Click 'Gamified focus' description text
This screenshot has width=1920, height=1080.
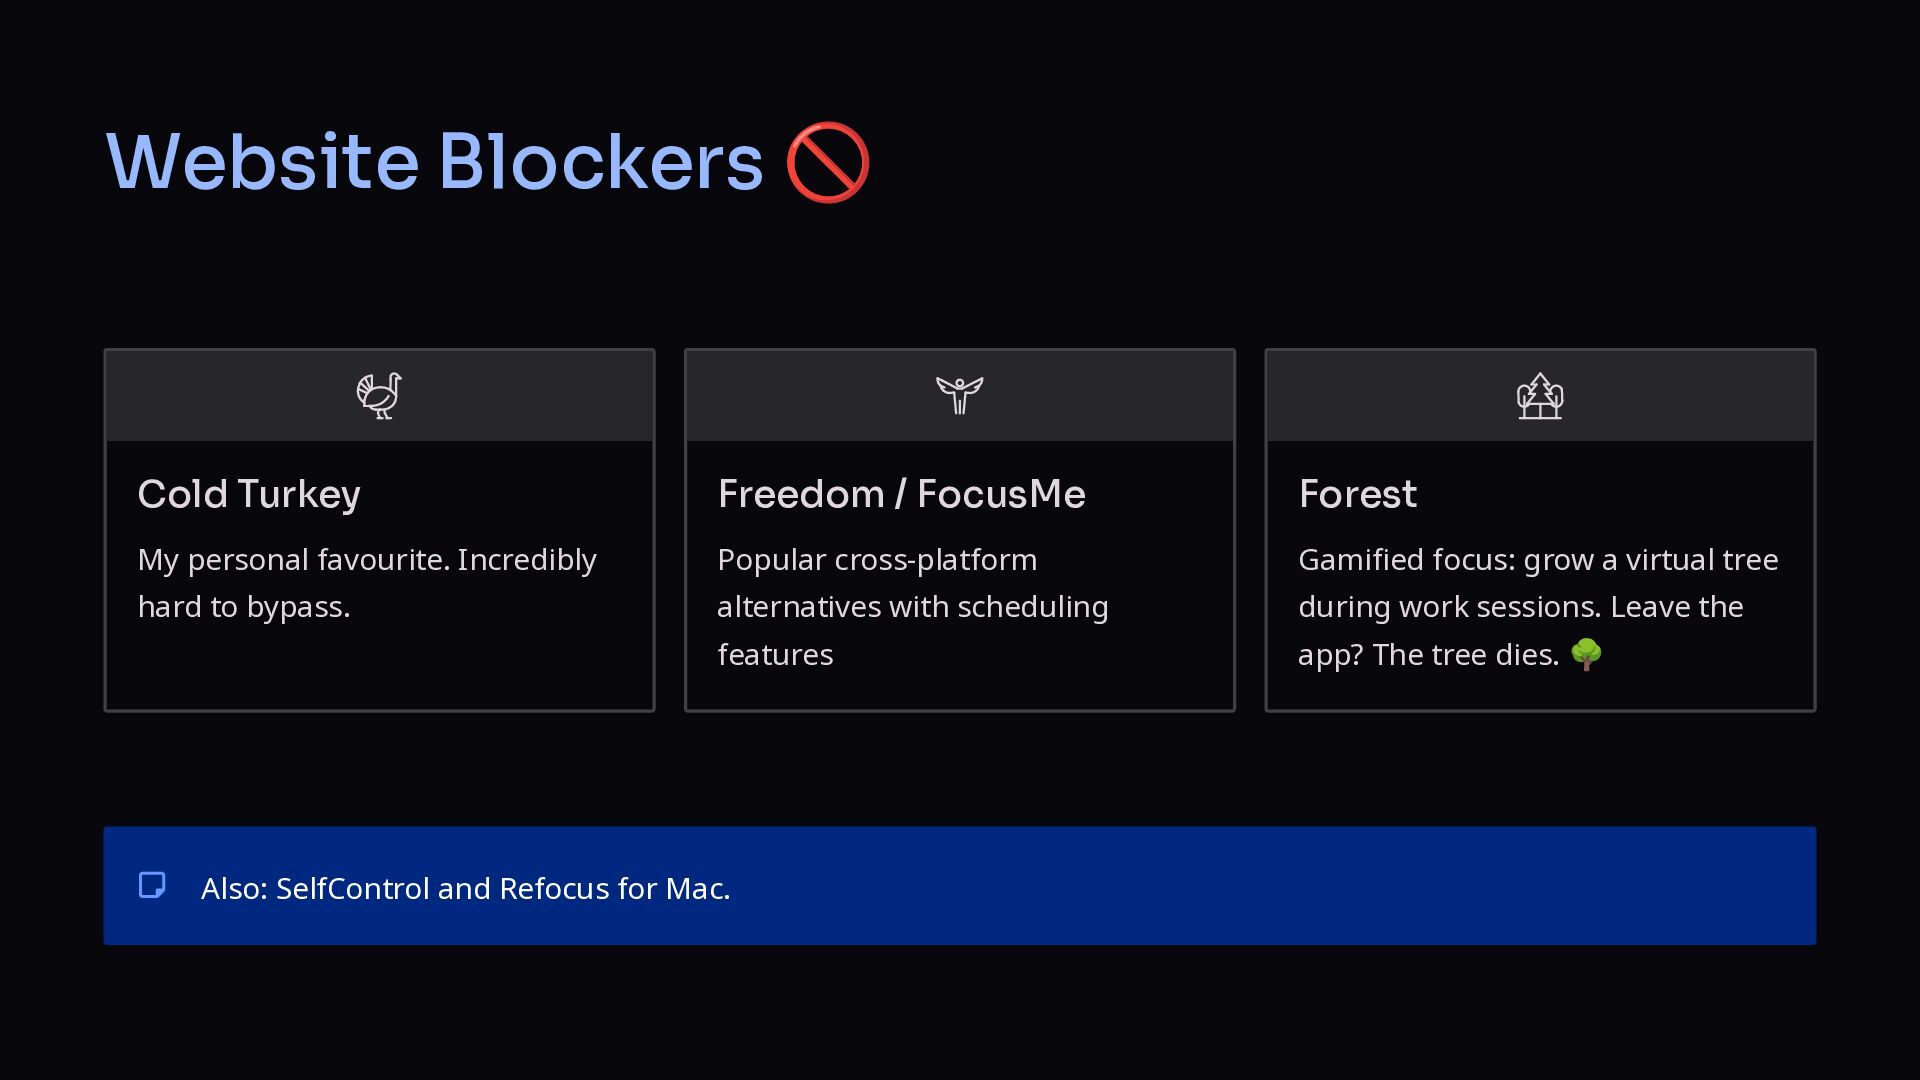point(1538,606)
